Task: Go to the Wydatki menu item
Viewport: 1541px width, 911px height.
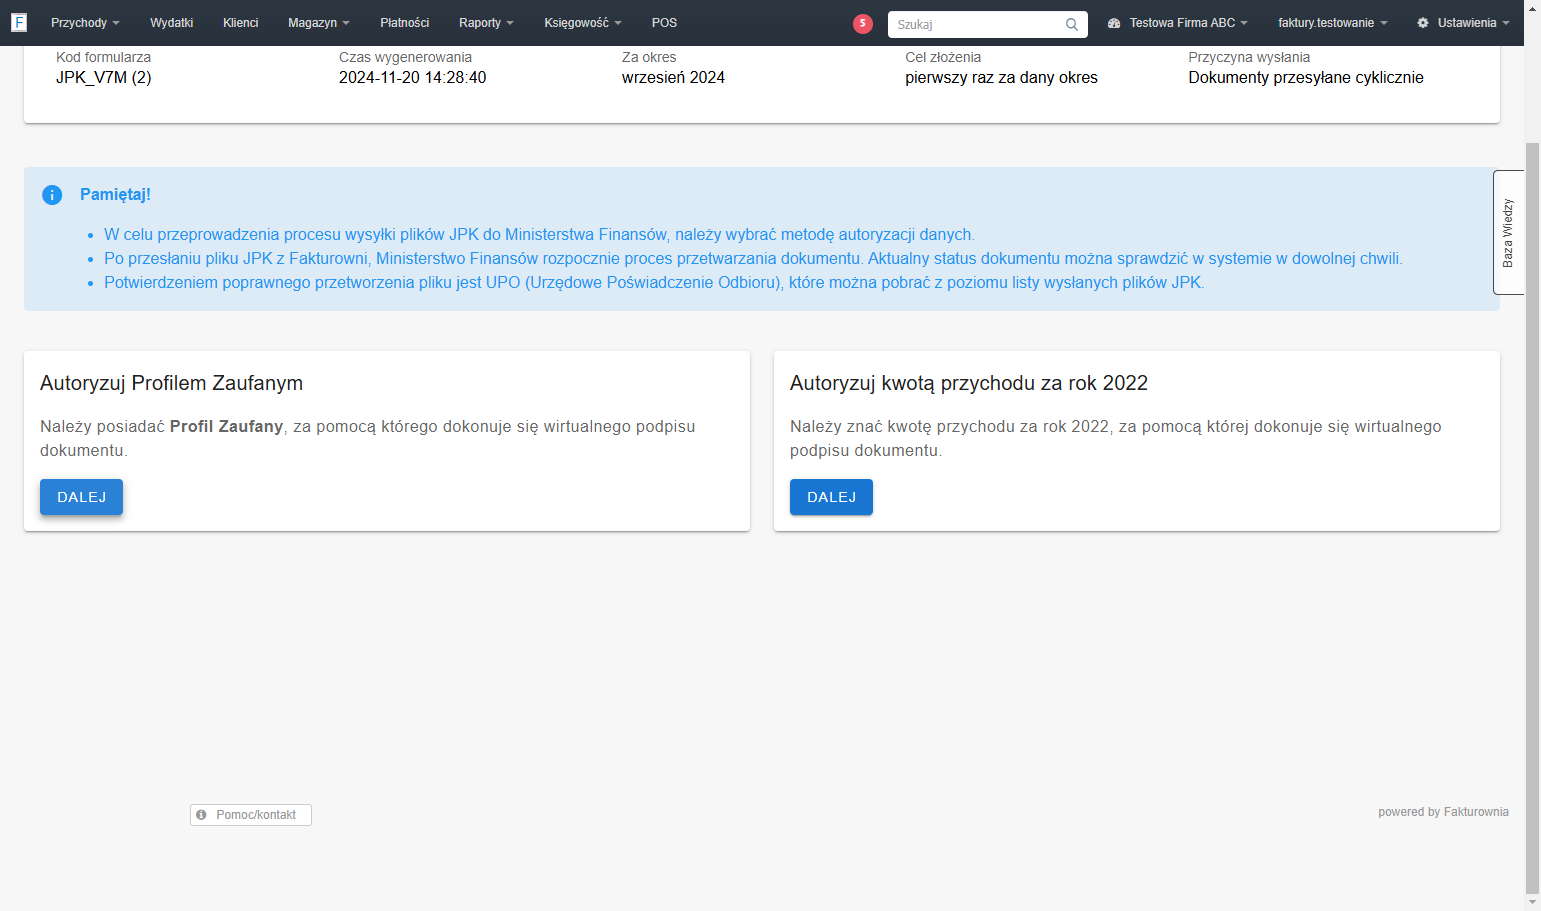Action: [x=172, y=23]
